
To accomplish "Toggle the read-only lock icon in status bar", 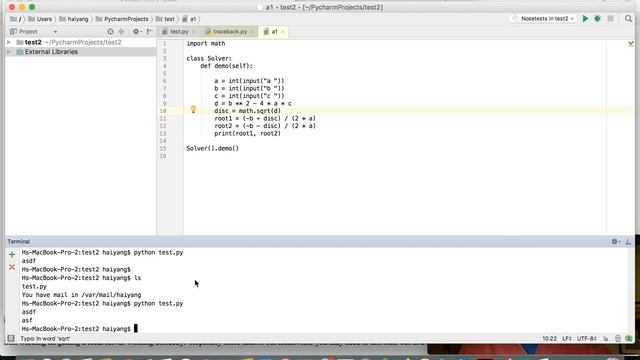I will pos(606,338).
